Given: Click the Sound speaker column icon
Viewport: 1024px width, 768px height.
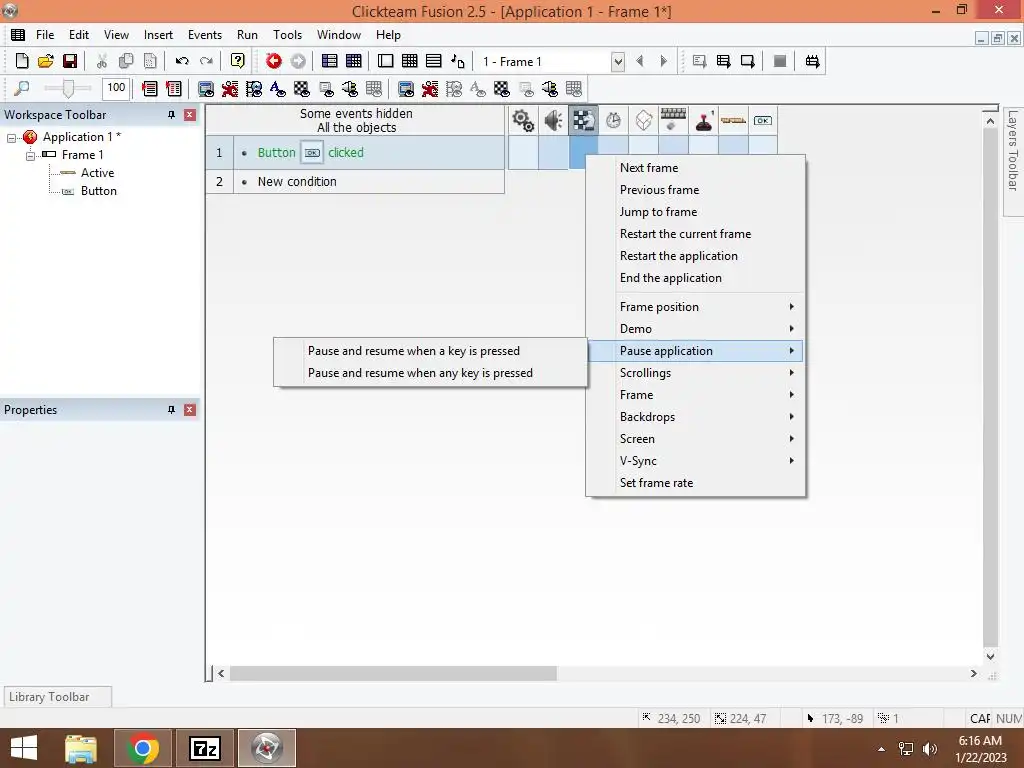Looking at the screenshot, I should (553, 121).
